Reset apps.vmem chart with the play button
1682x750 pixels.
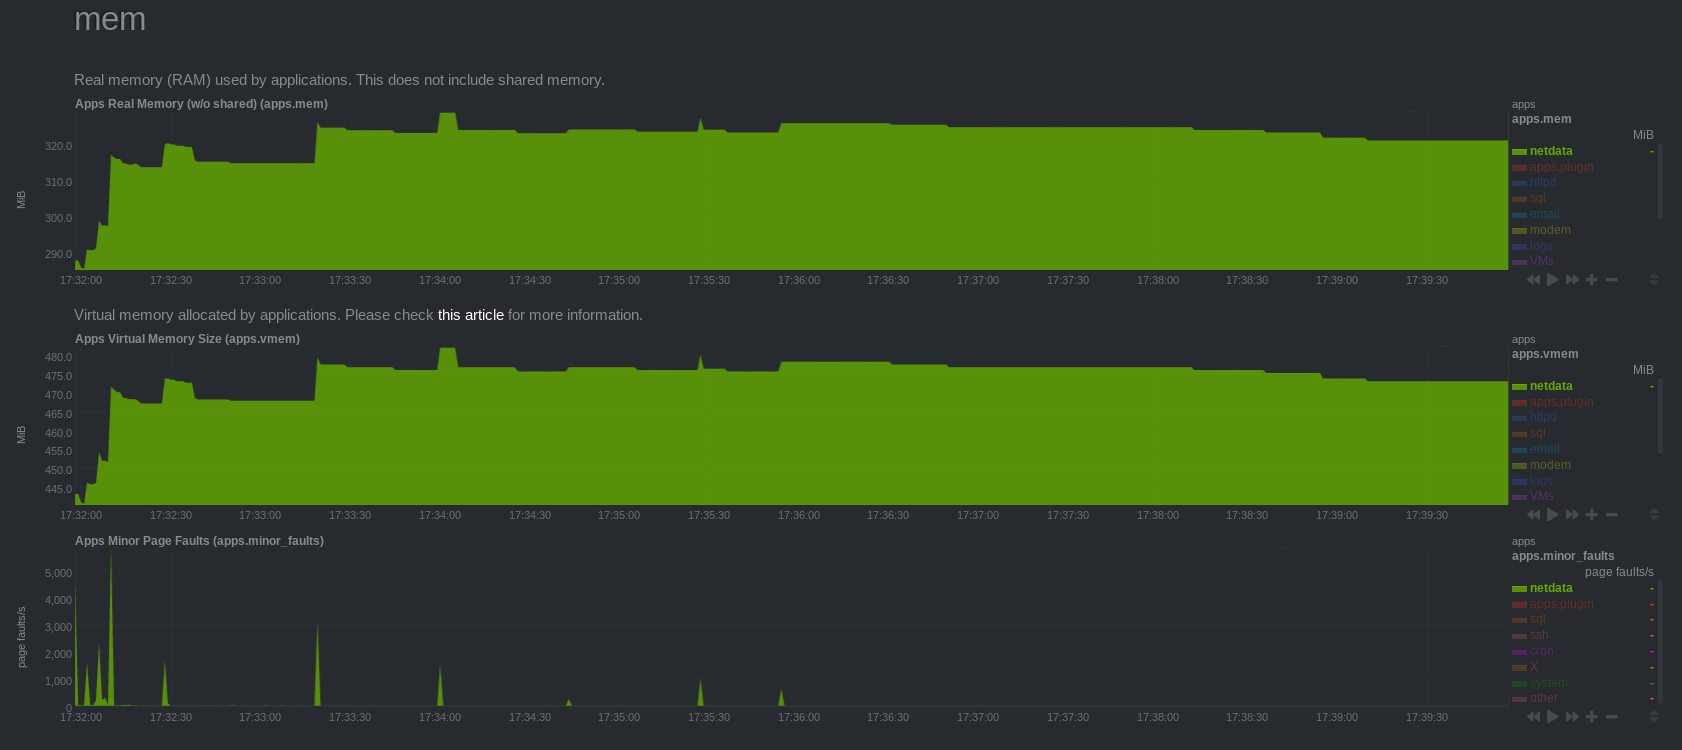click(1553, 515)
